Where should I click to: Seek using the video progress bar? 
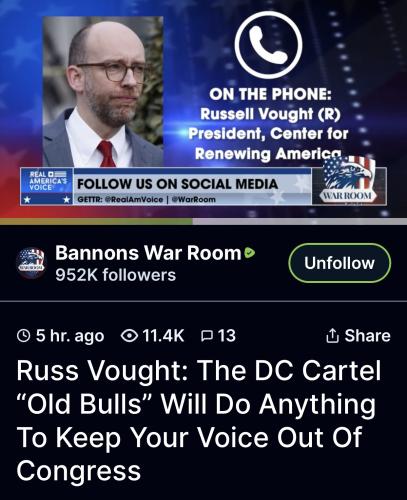(x=203, y=221)
